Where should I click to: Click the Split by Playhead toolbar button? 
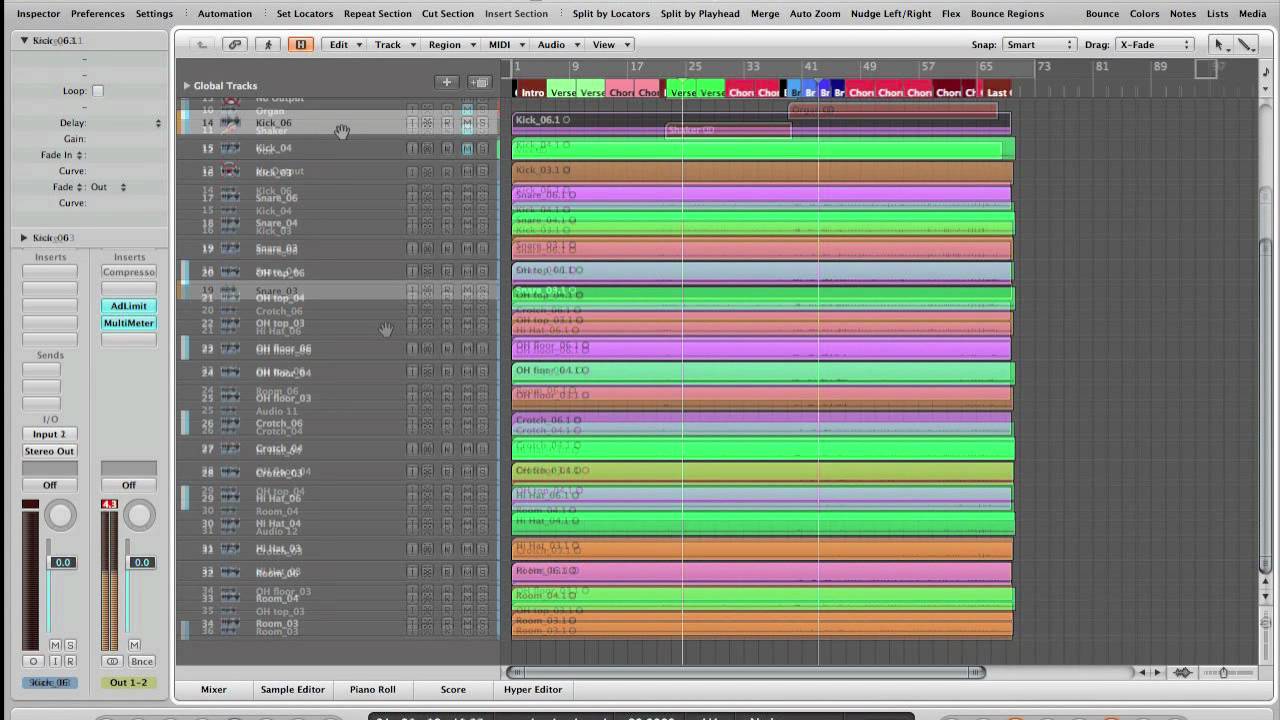click(700, 14)
